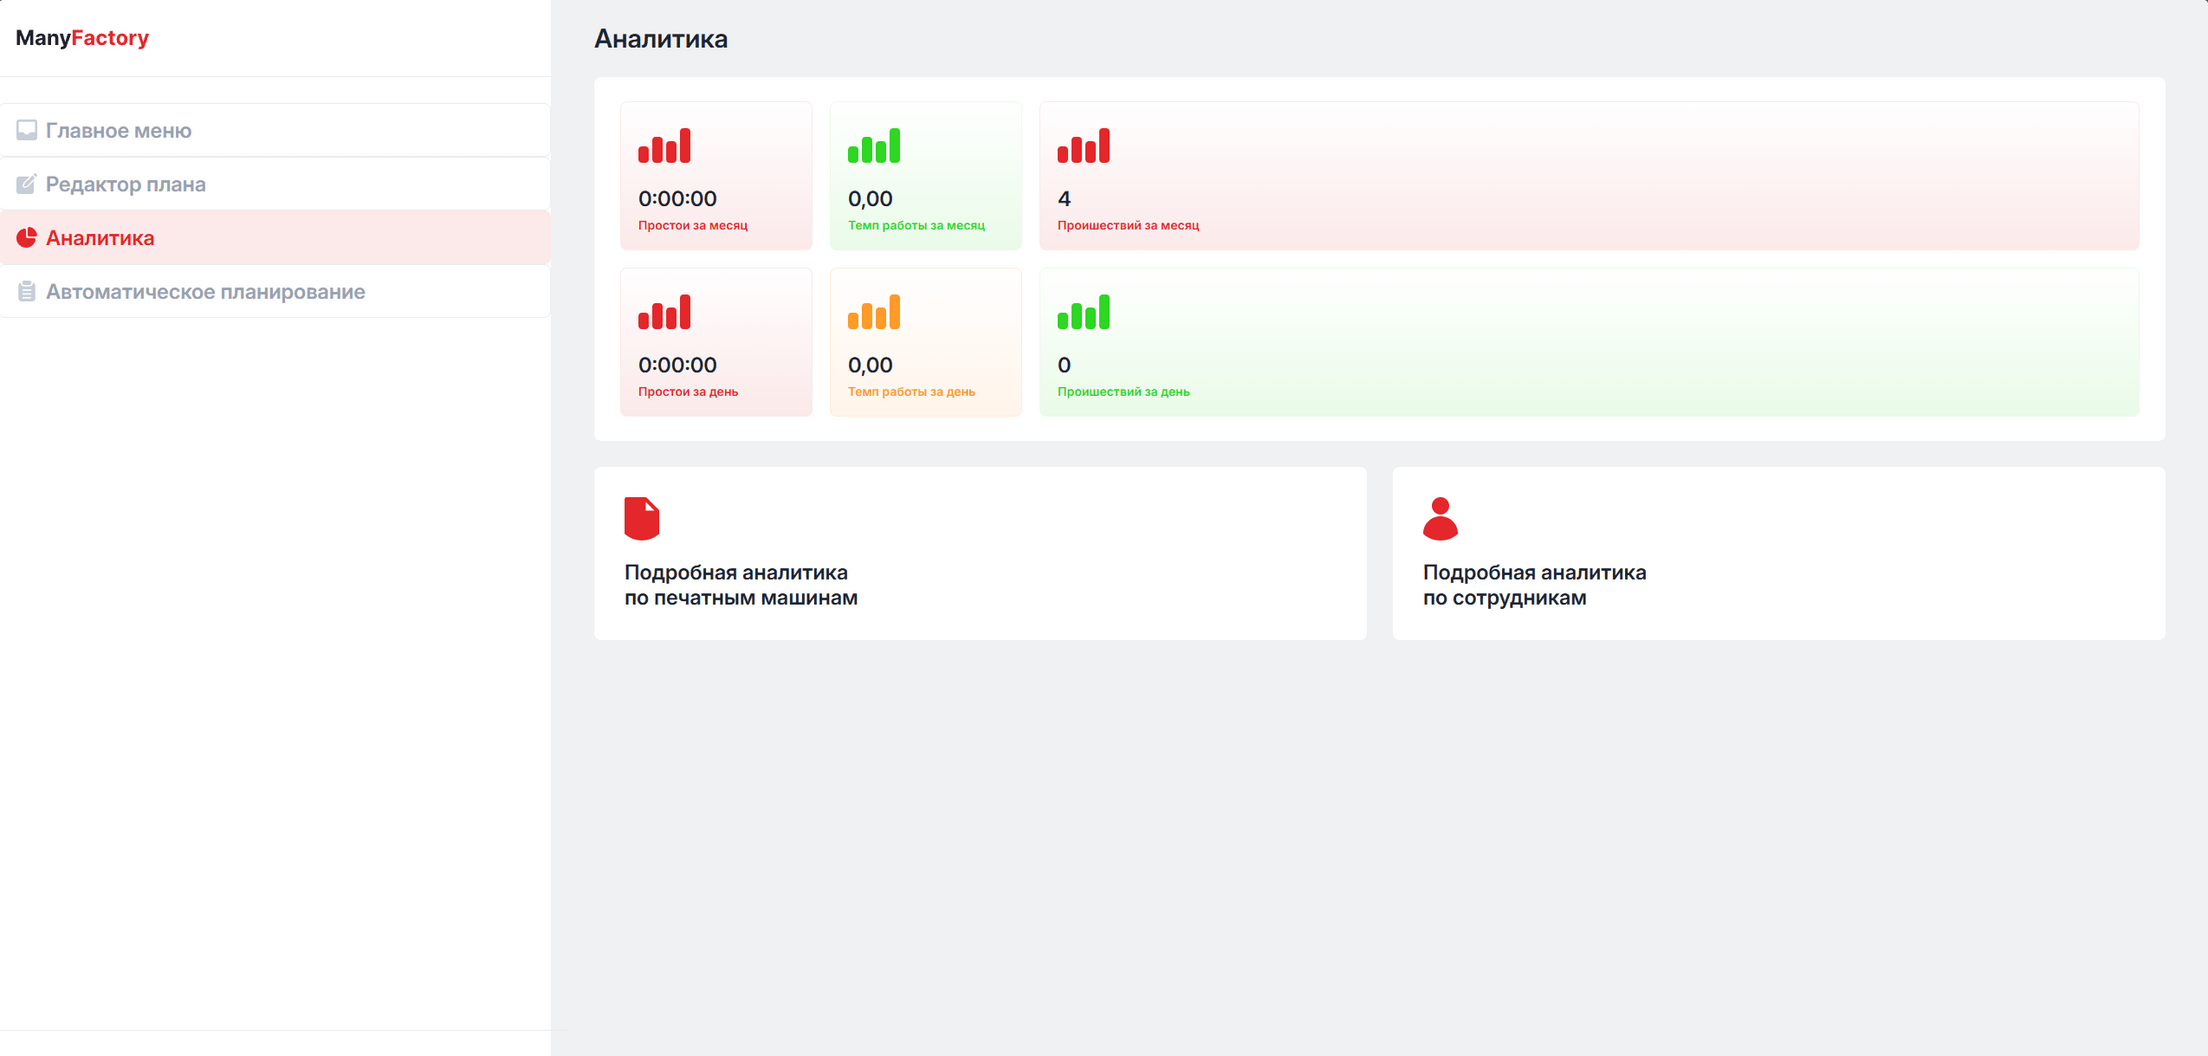
Task: Click the Простои за месяц label
Action: (693, 226)
